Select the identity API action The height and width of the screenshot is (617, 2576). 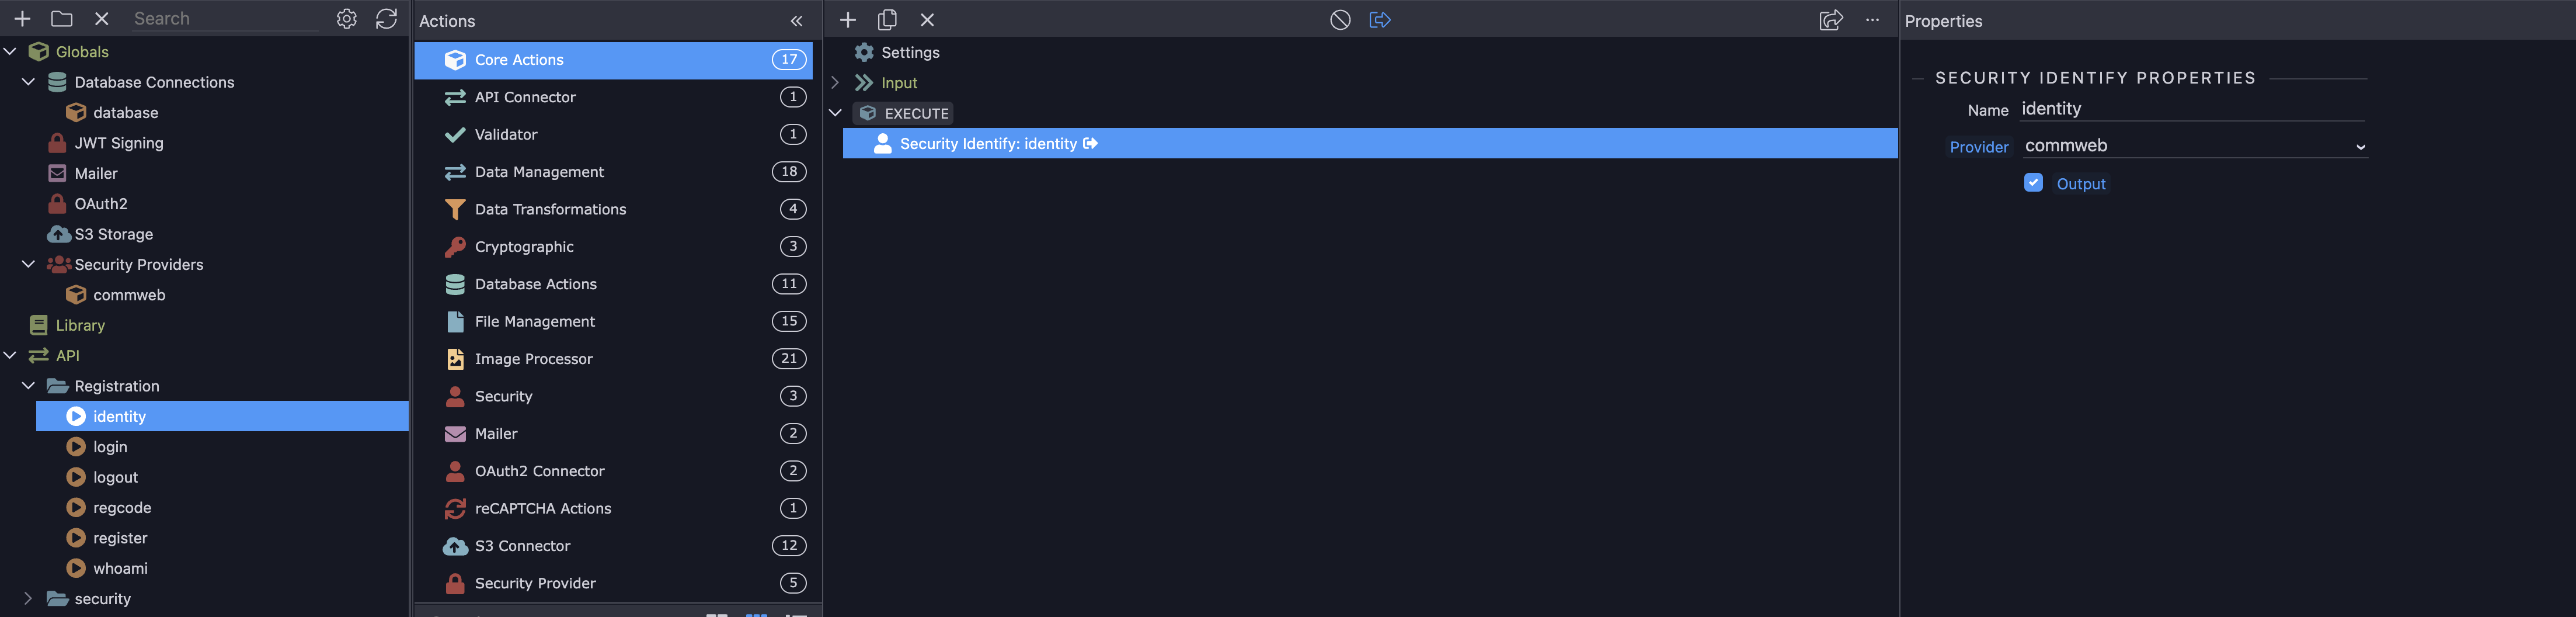point(222,416)
